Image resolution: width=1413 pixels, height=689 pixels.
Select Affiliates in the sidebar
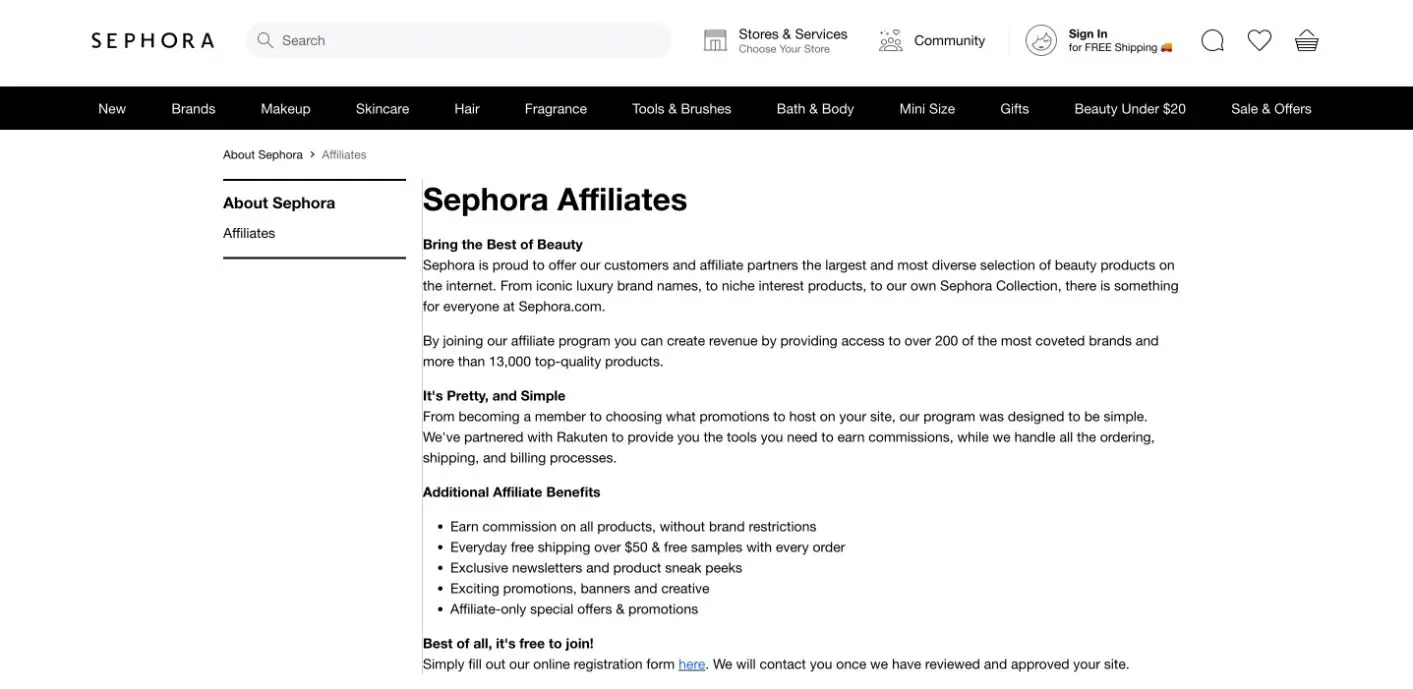tap(249, 233)
